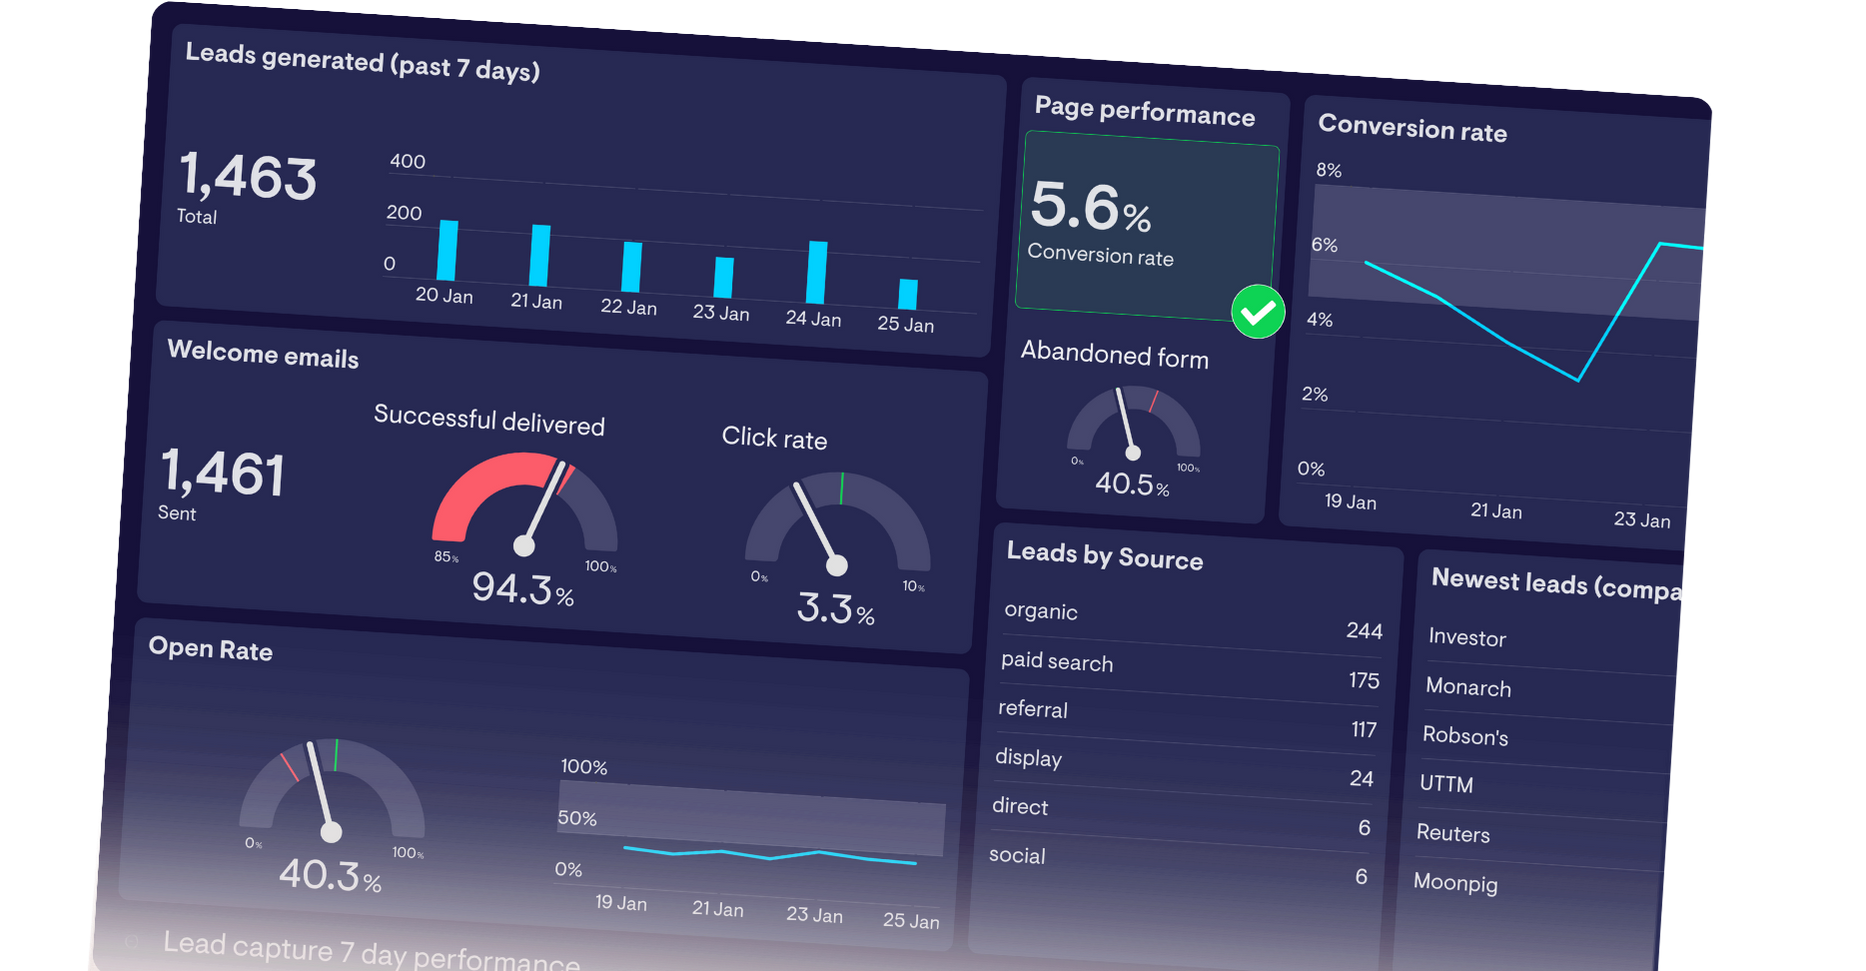
Task: Click the 117 count for referral
Action: point(1364,729)
